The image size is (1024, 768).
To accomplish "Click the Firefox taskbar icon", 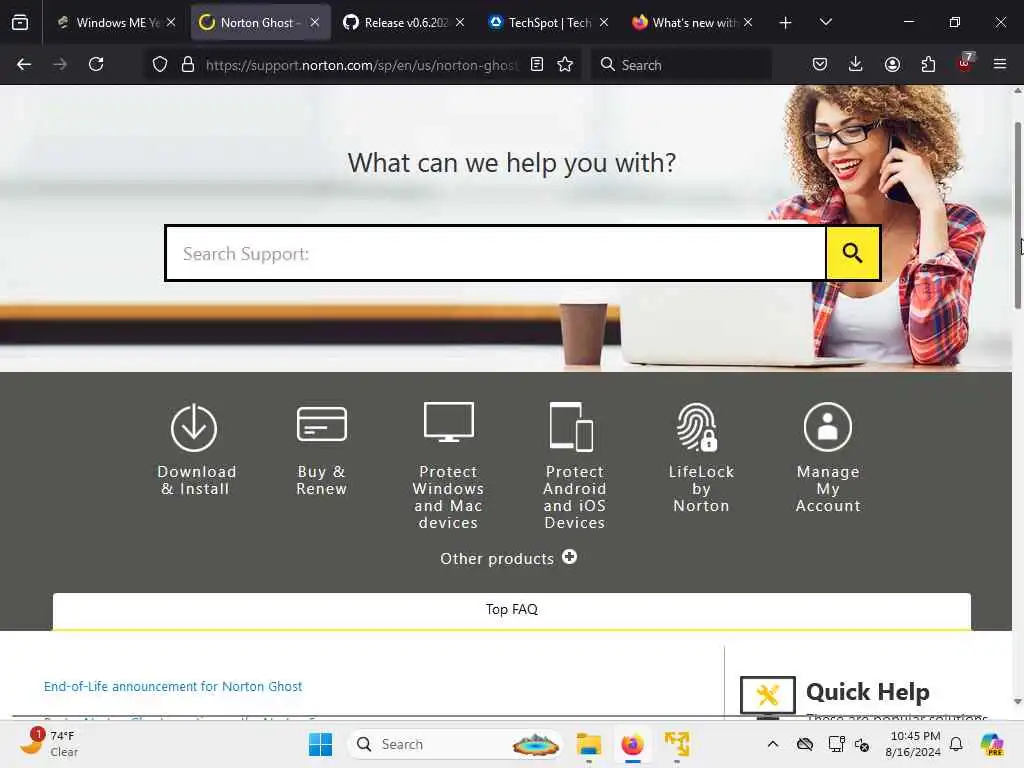I will point(632,744).
